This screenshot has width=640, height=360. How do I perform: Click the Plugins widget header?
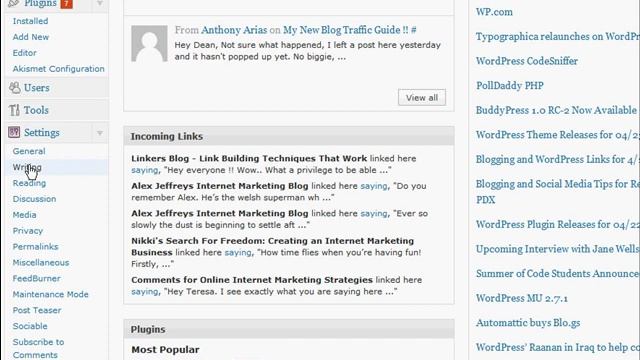coord(289,329)
